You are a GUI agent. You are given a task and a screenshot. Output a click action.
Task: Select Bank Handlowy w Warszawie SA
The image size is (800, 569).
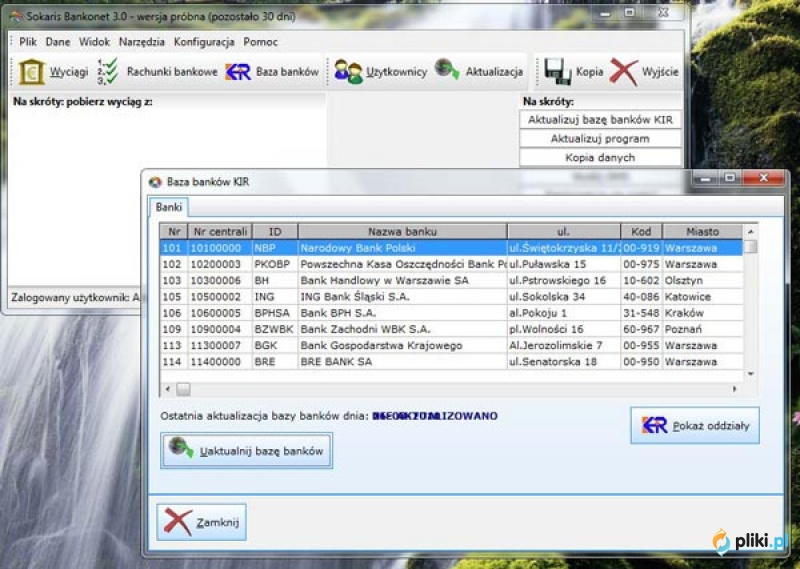pyautogui.click(x=452, y=280)
